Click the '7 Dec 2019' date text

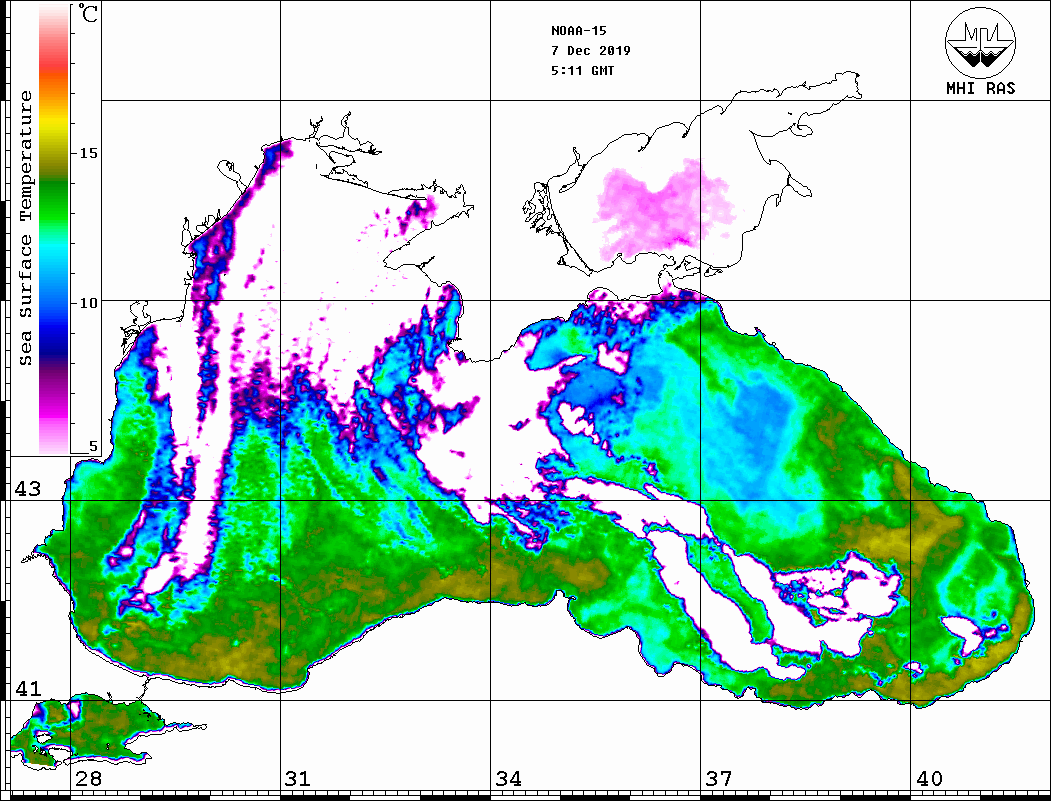click(x=591, y=50)
